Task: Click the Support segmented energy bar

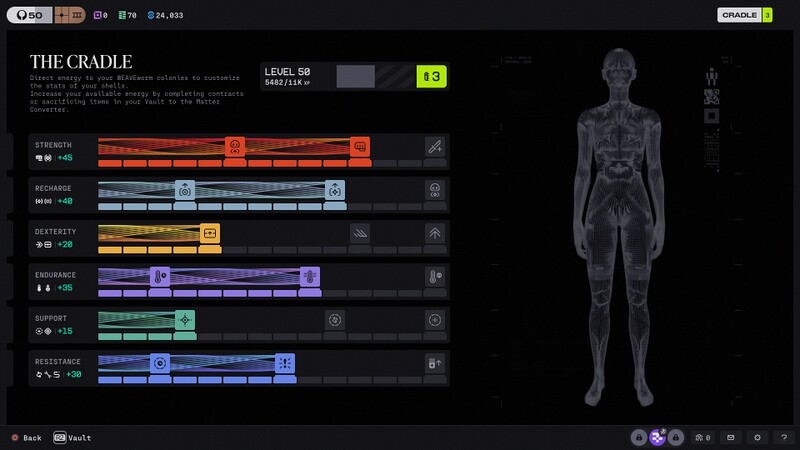Action: tap(272, 337)
